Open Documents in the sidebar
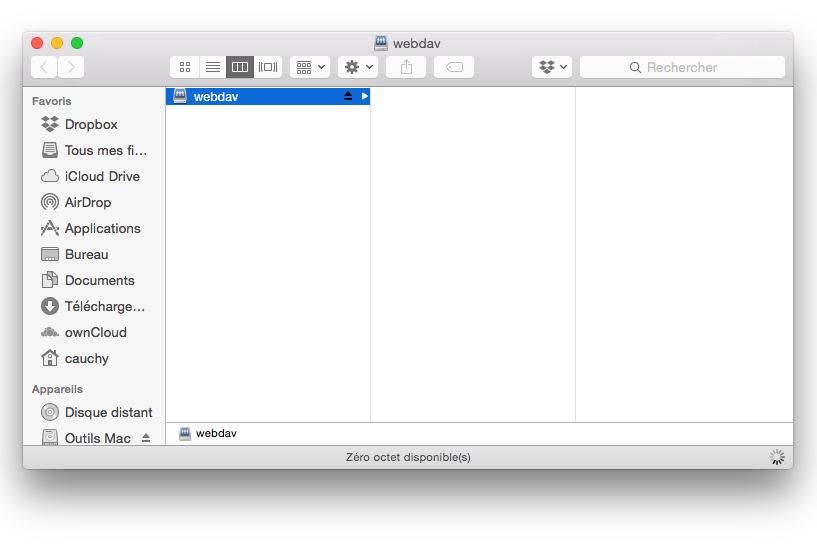The image size is (817, 550). tap(94, 281)
